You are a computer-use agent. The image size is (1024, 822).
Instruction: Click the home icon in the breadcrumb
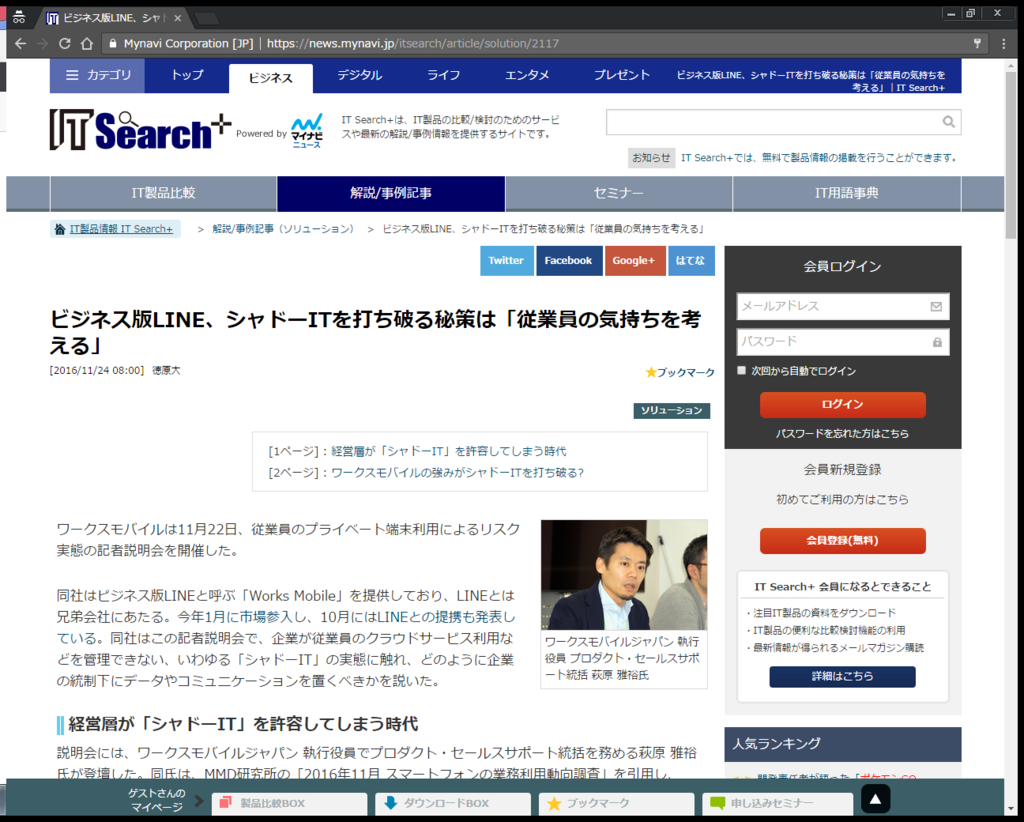[x=59, y=229]
